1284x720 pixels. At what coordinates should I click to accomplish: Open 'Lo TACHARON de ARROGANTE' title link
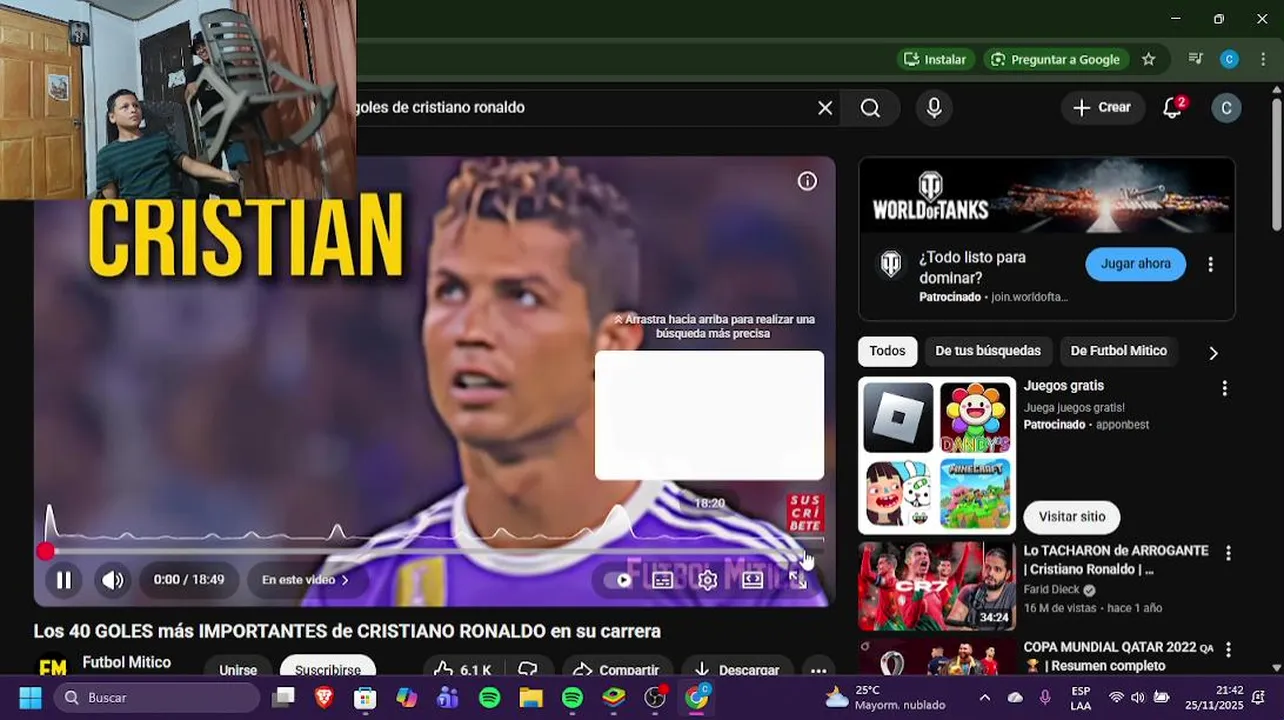(1116, 560)
